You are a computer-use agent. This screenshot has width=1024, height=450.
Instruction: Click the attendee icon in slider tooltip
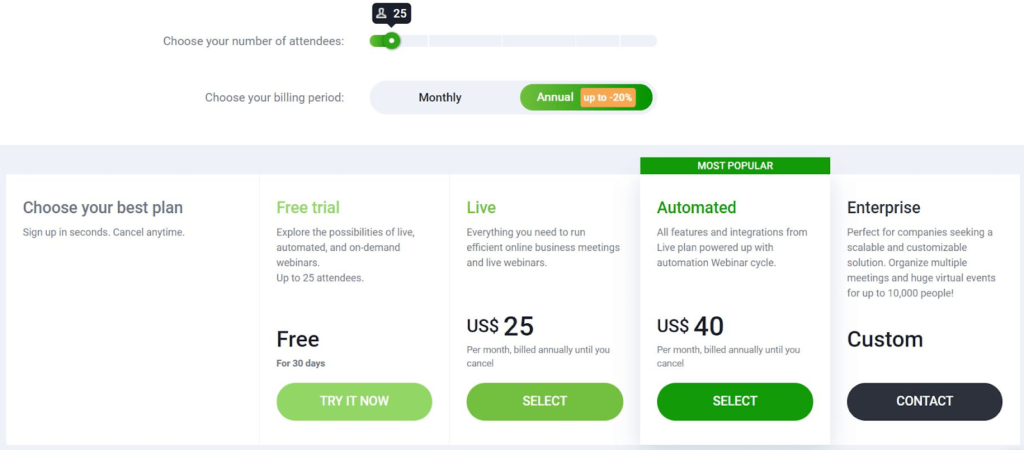tap(382, 13)
